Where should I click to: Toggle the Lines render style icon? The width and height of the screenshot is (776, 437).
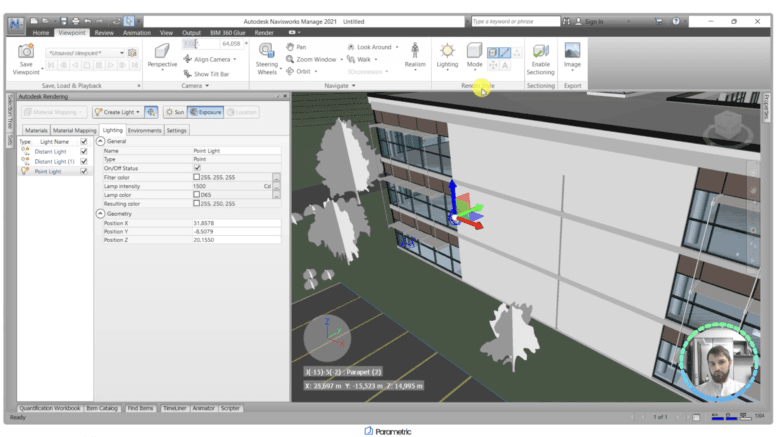pos(504,52)
